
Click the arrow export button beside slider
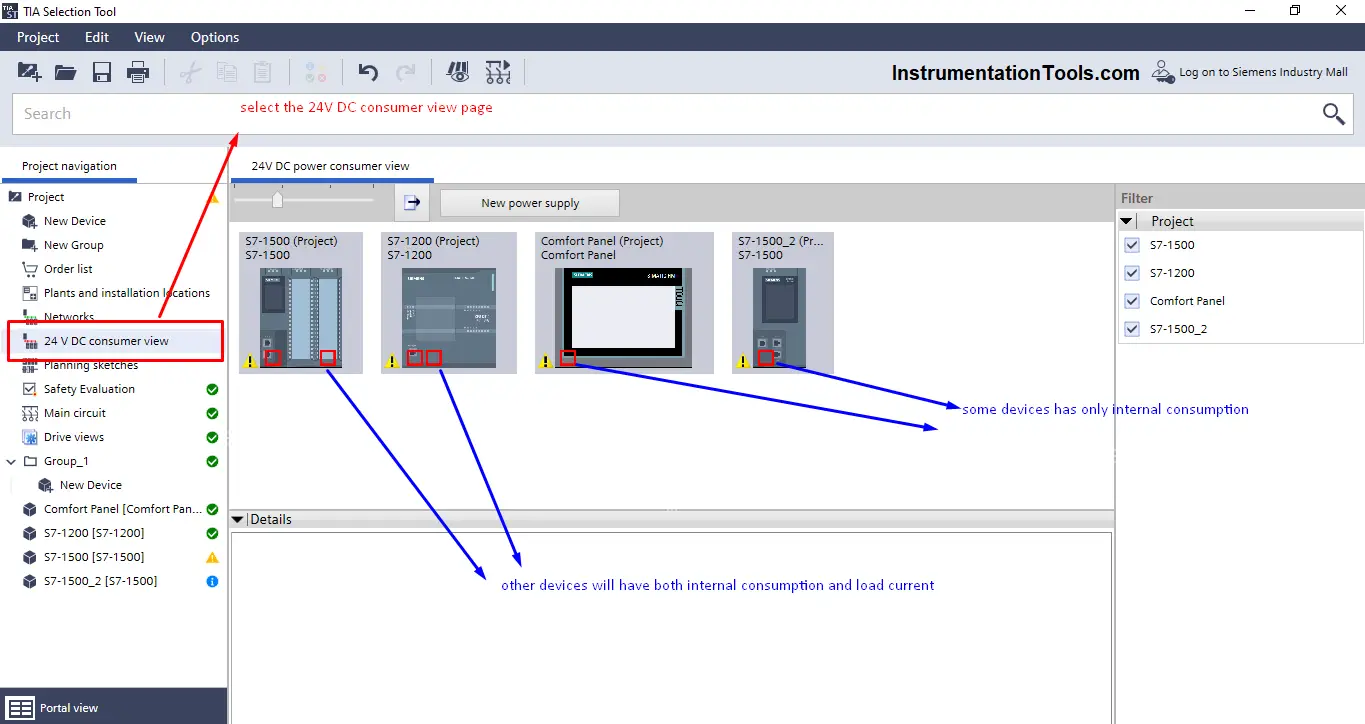coord(412,203)
